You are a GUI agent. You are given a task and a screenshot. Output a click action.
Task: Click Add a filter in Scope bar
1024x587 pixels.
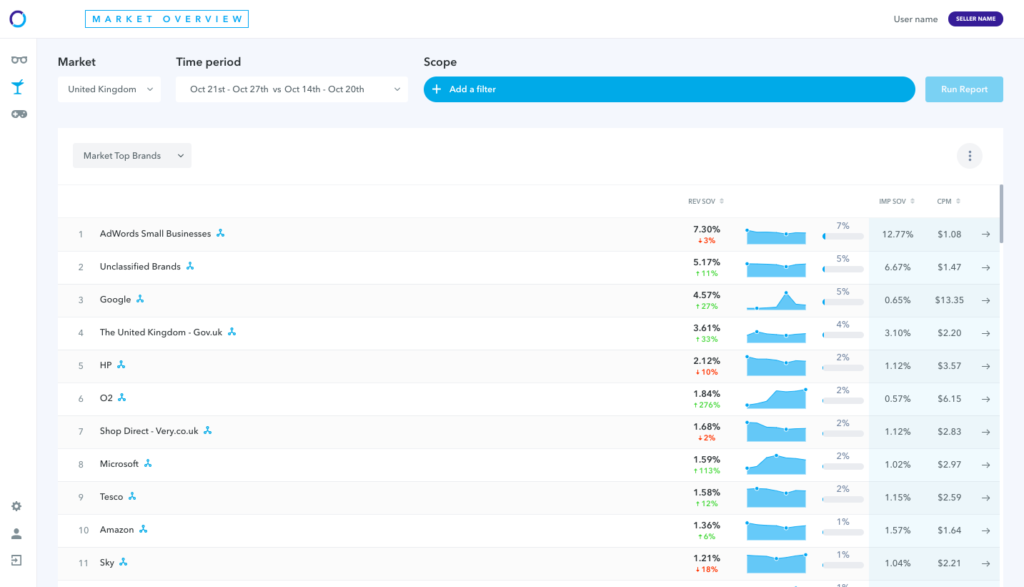point(669,89)
